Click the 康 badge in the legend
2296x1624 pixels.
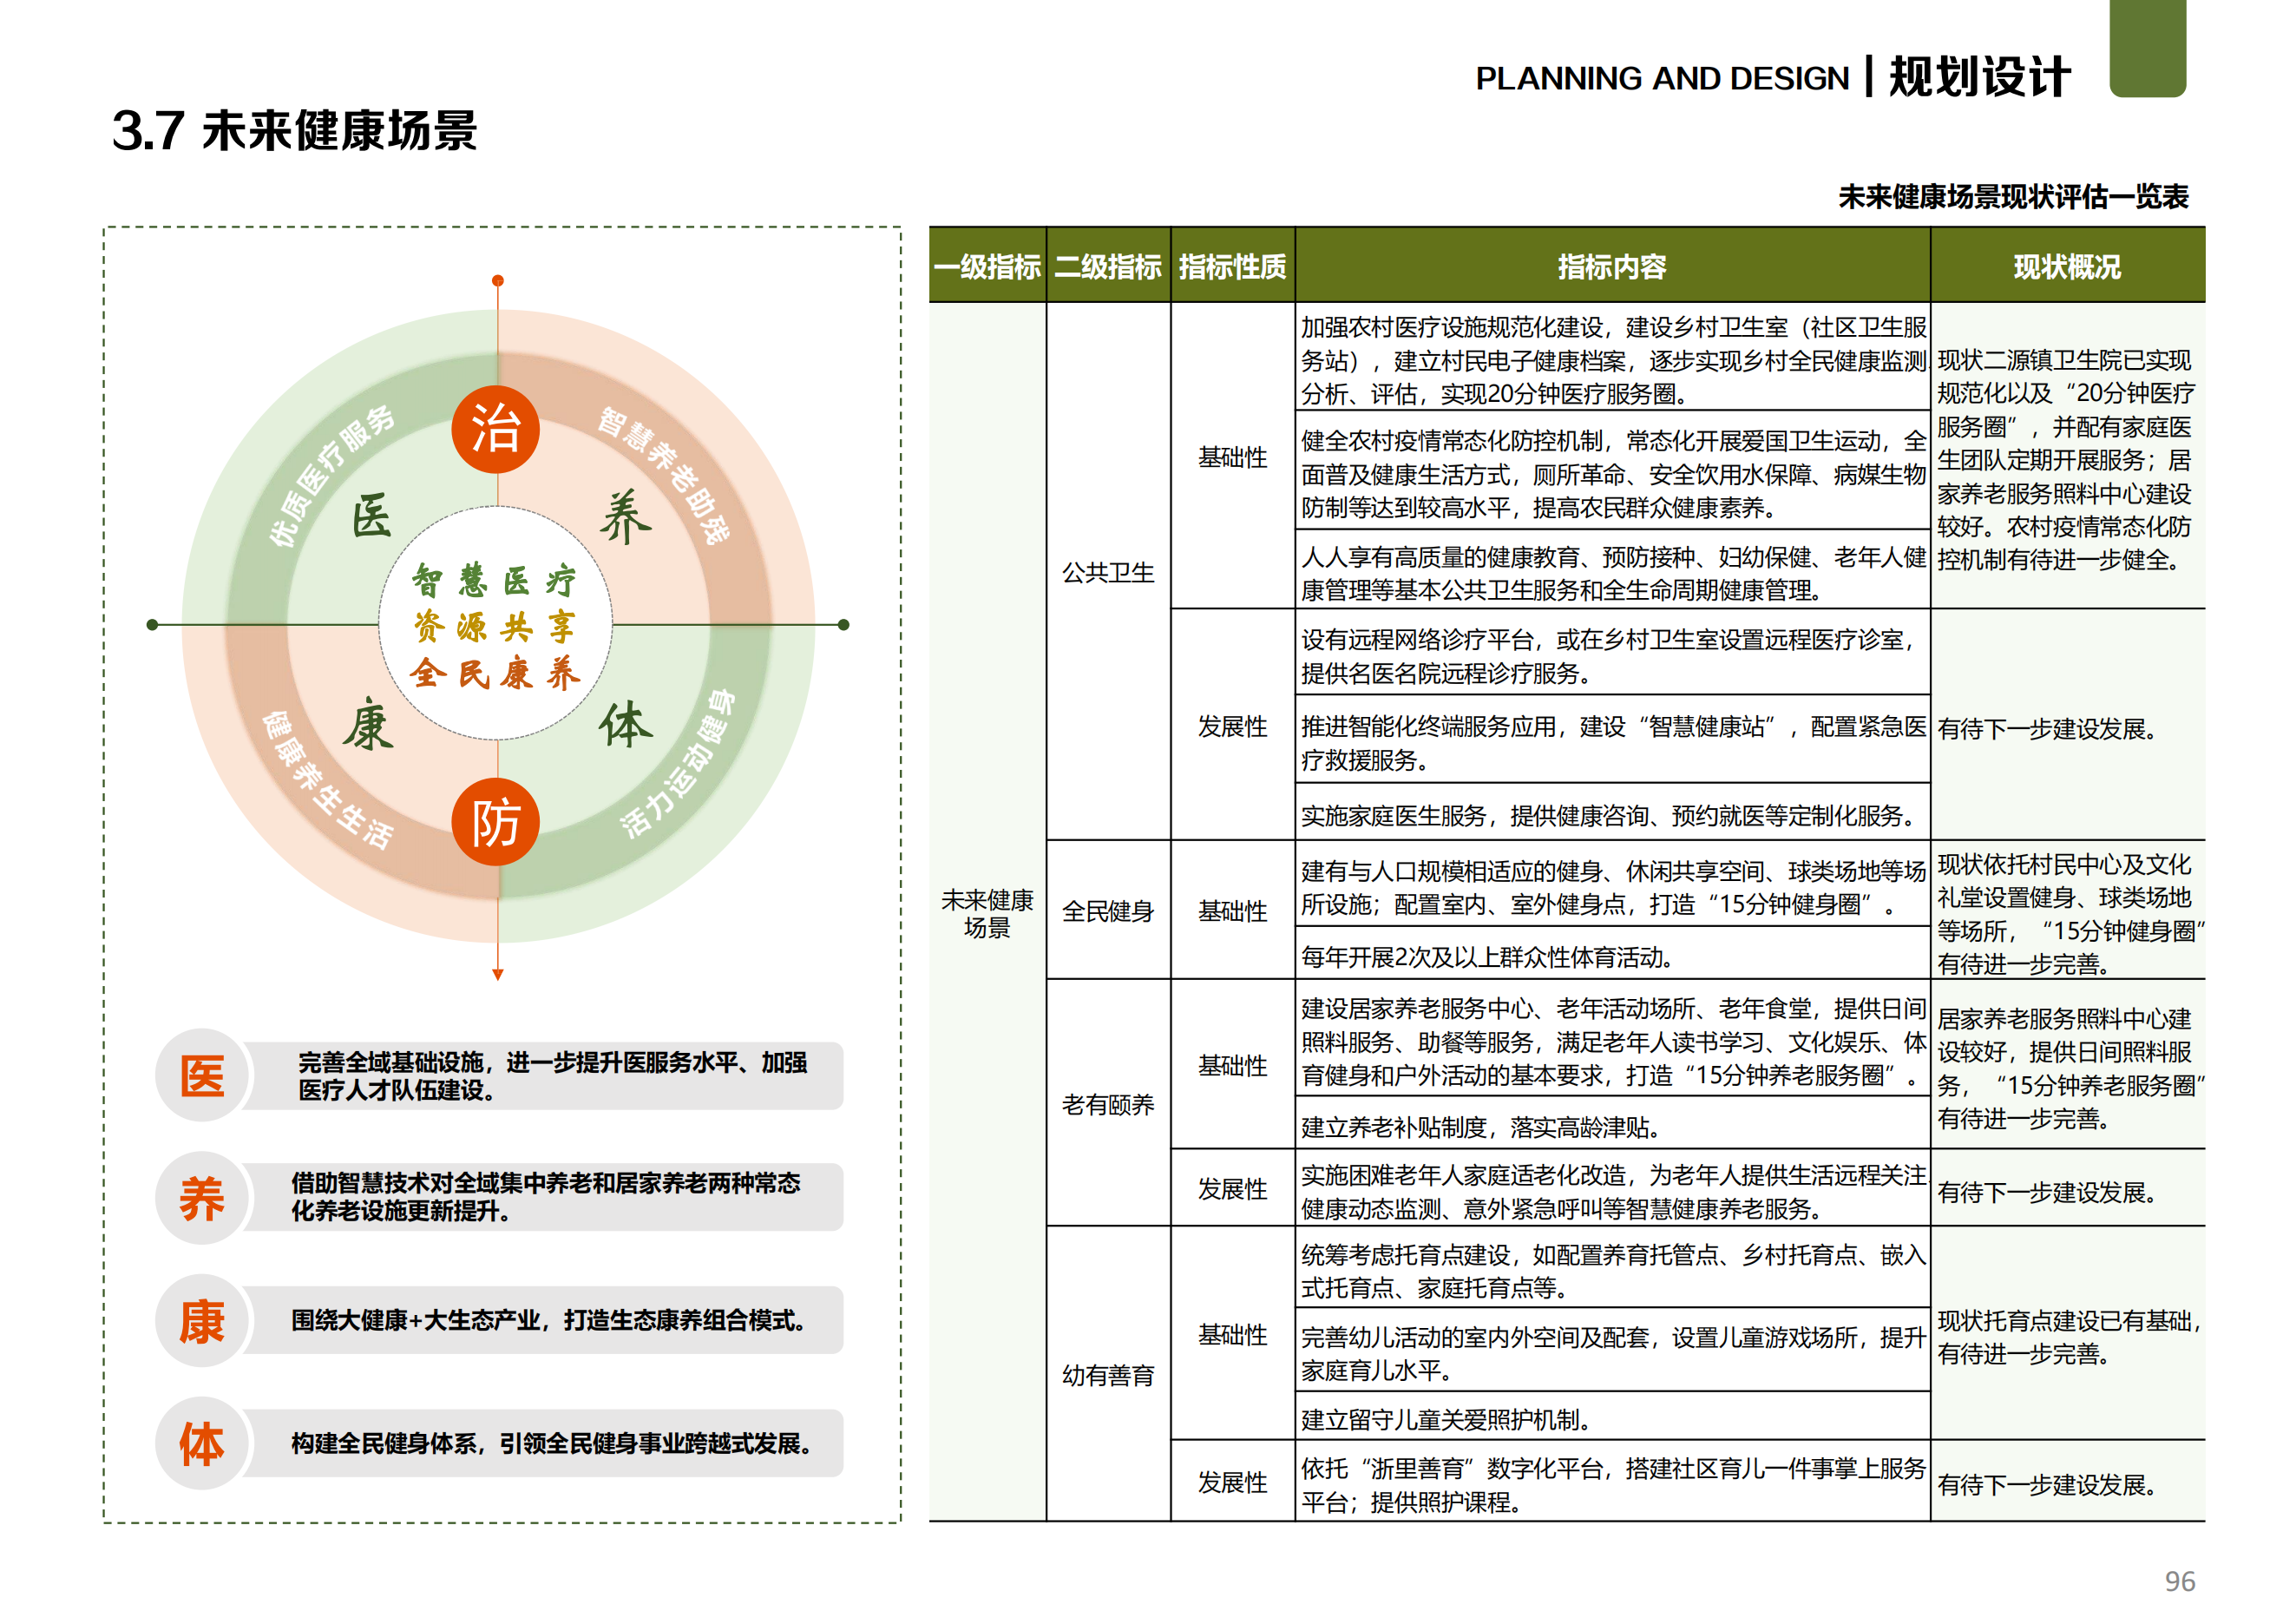[201, 1322]
